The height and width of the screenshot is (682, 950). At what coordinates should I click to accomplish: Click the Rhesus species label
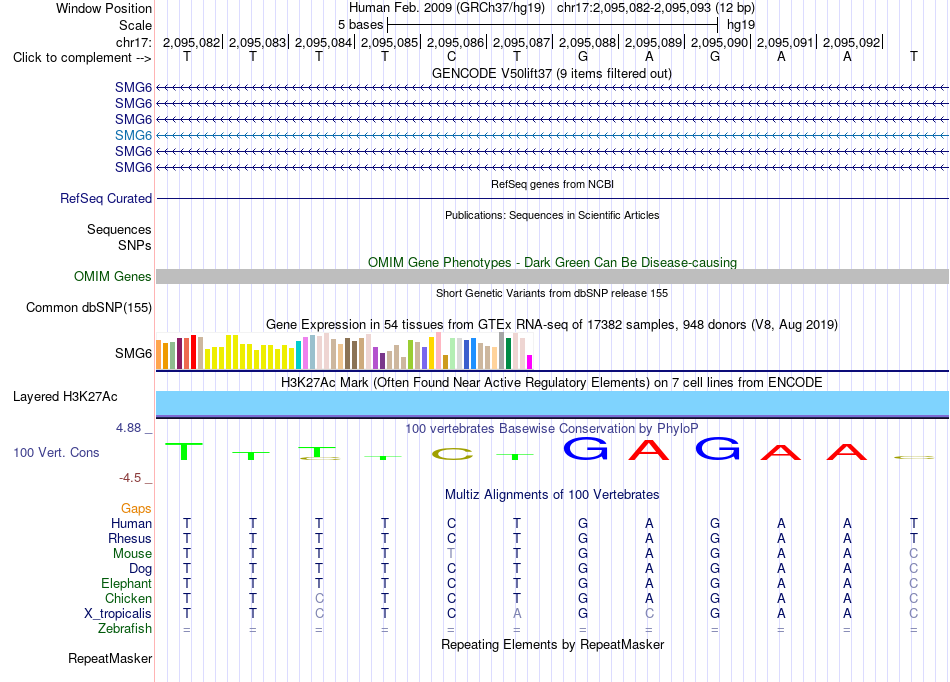tap(130, 538)
